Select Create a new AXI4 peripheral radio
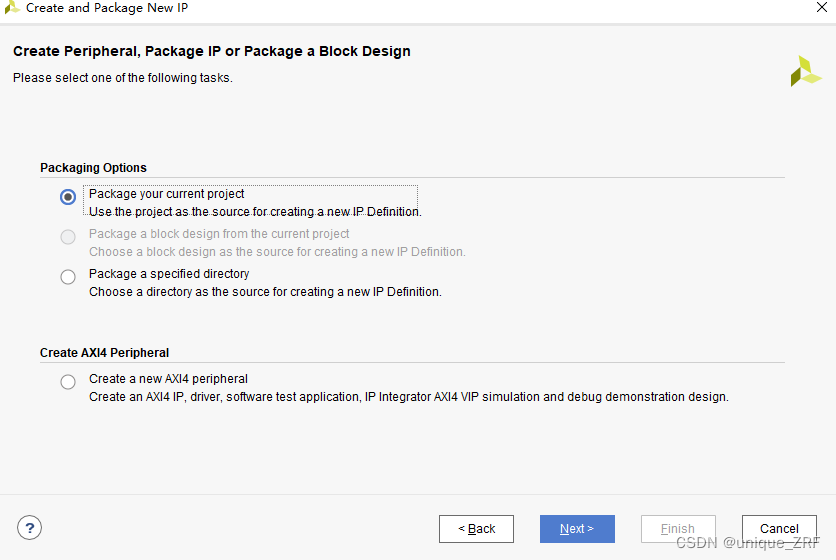Image resolution: width=836 pixels, height=560 pixels. pos(68,382)
